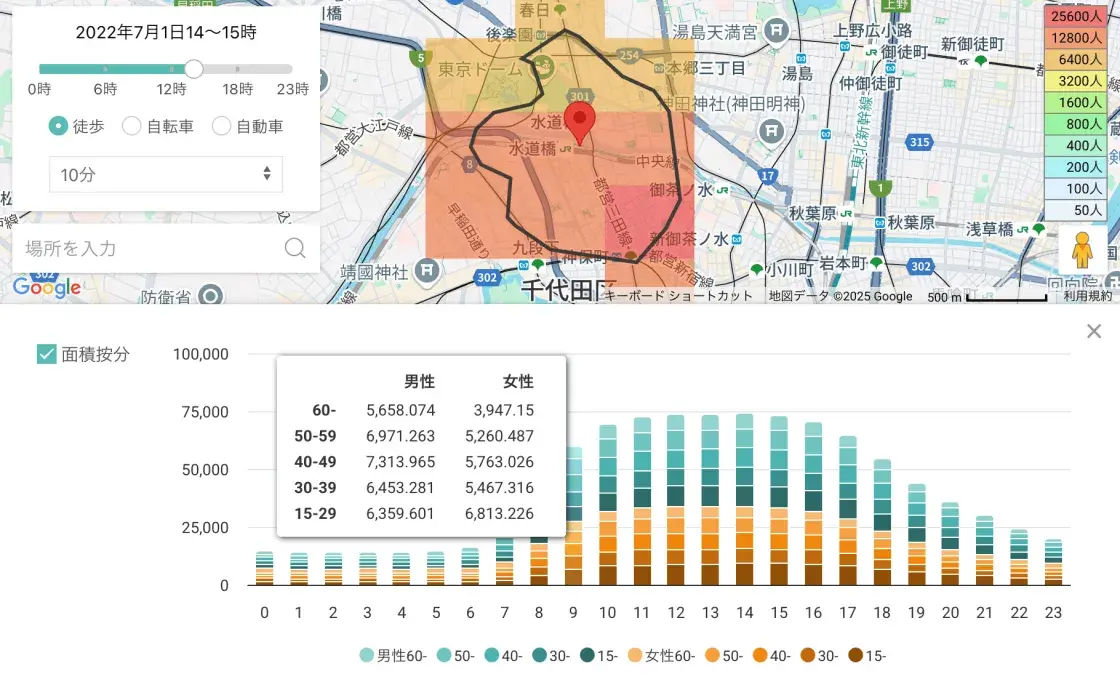Image resolution: width=1120 pixels, height=692 pixels.
Task: Toggle female 30- legend series
Action: pos(819,656)
